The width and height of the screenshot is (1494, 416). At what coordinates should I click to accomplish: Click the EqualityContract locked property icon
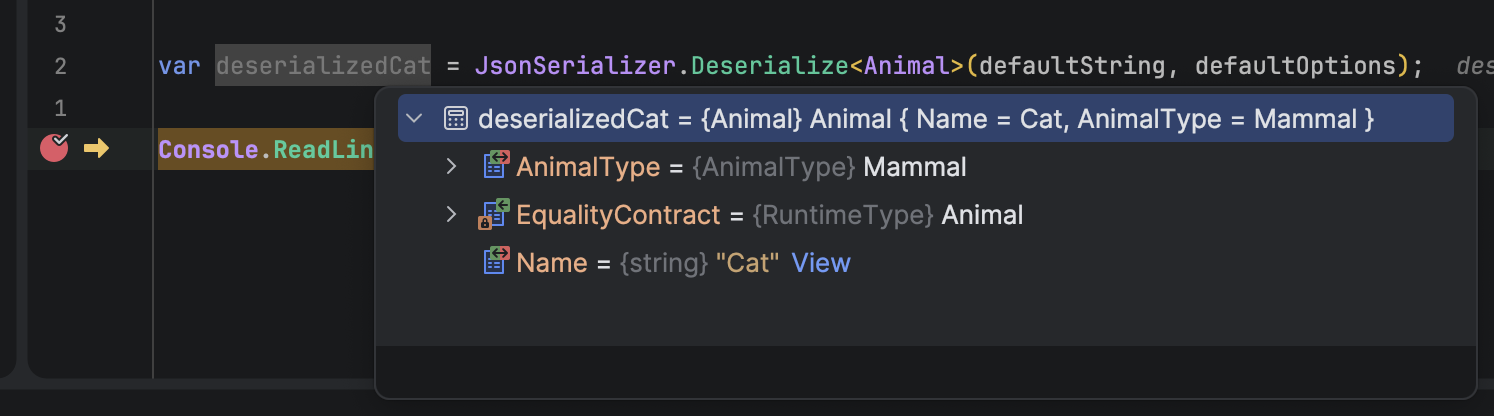coord(495,215)
